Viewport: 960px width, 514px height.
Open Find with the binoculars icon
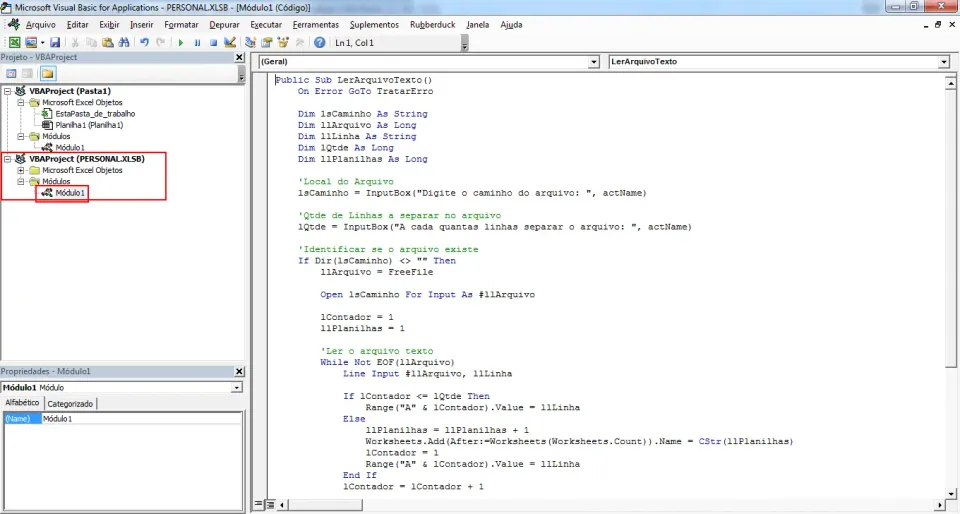[124, 42]
